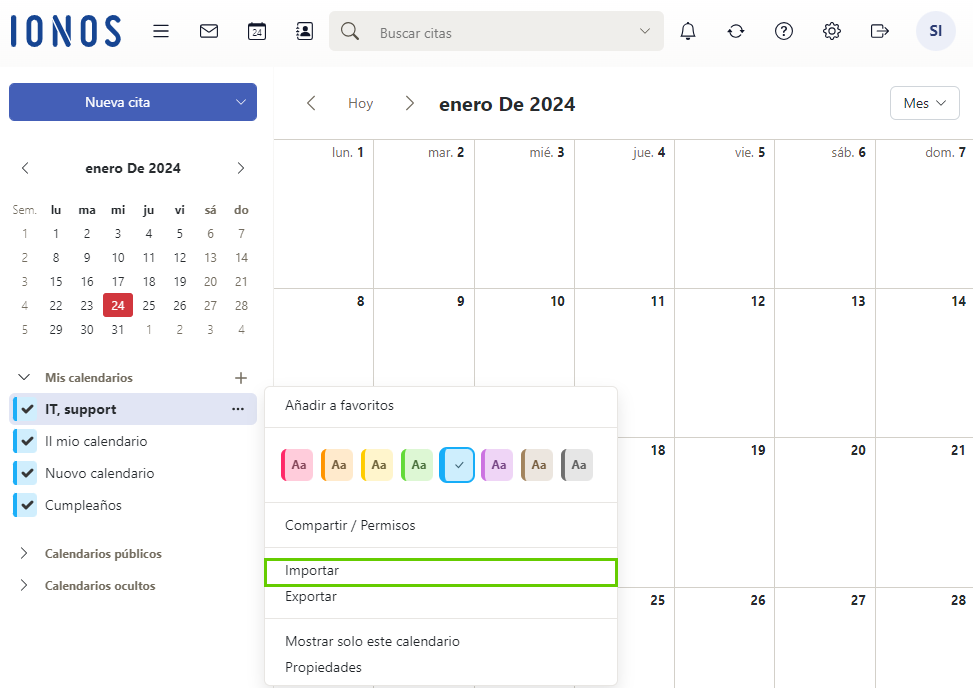Open the mail envelope icon
Screen dimensions: 973x688
[x=208, y=31]
